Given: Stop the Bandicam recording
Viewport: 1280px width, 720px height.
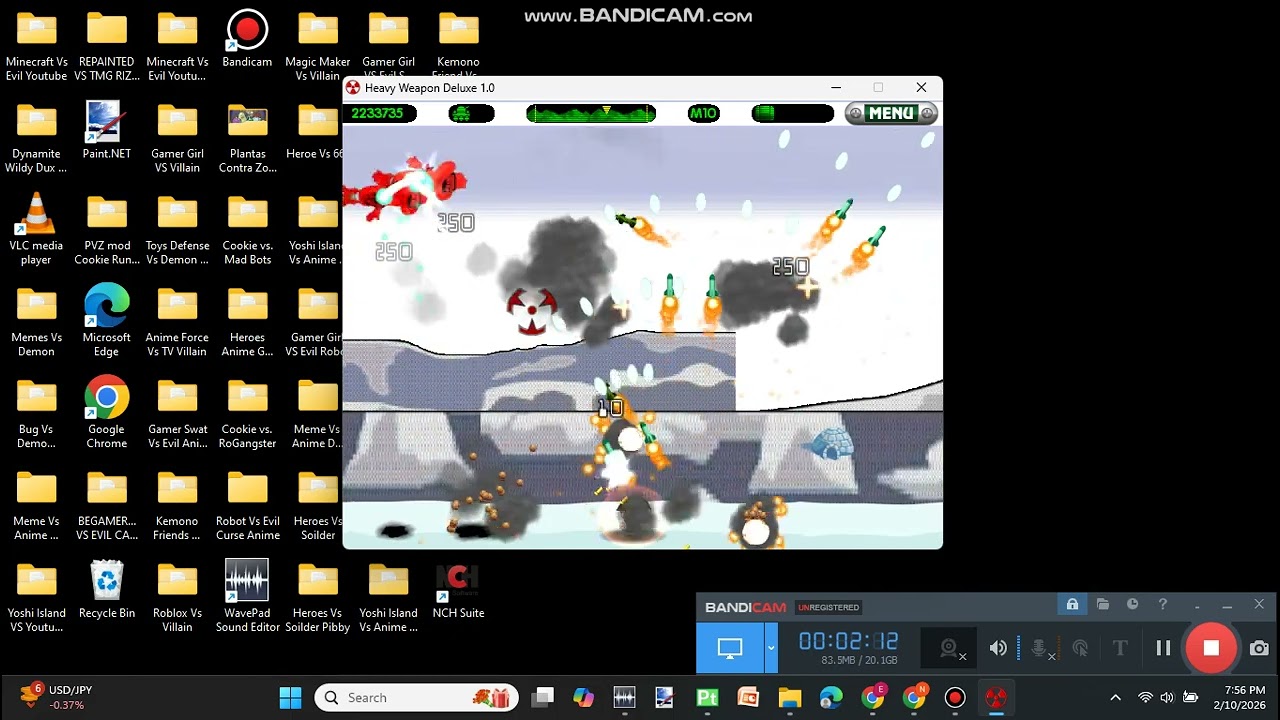Looking at the screenshot, I should pyautogui.click(x=1211, y=648).
